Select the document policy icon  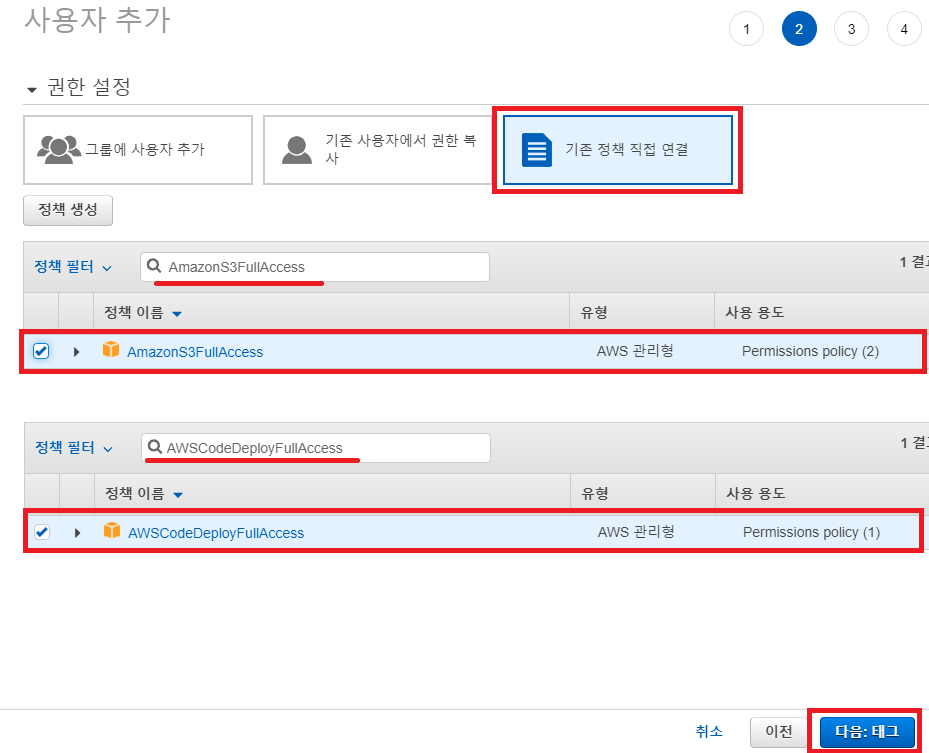537,150
